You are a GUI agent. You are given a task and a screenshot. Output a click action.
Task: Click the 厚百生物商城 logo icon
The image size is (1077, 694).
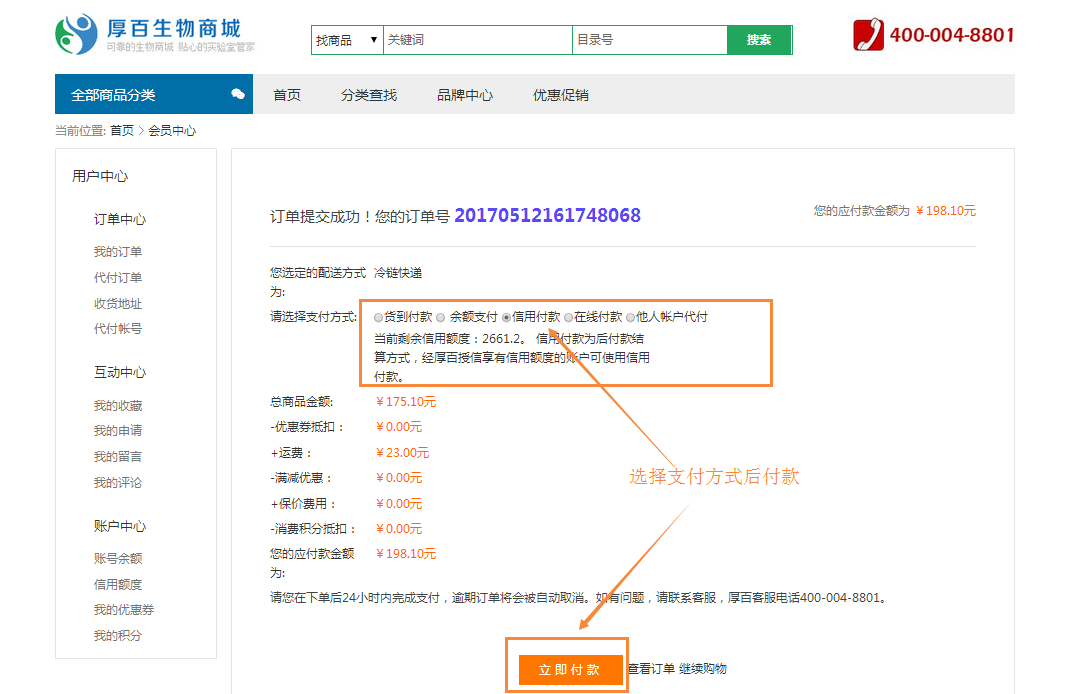pos(77,35)
